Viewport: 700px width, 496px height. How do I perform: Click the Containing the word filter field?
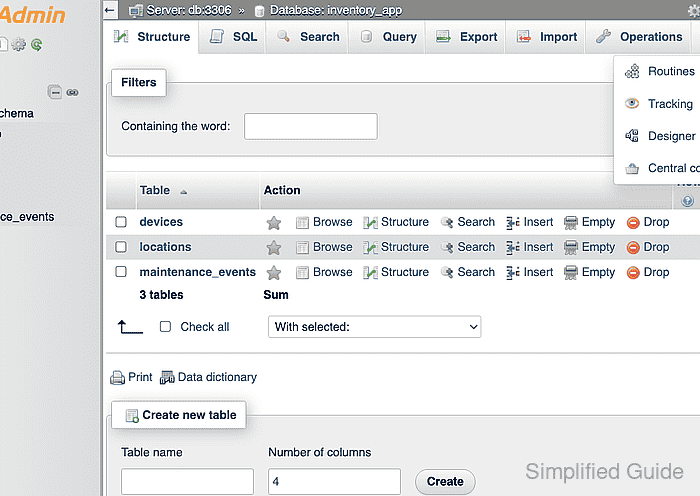pos(311,126)
